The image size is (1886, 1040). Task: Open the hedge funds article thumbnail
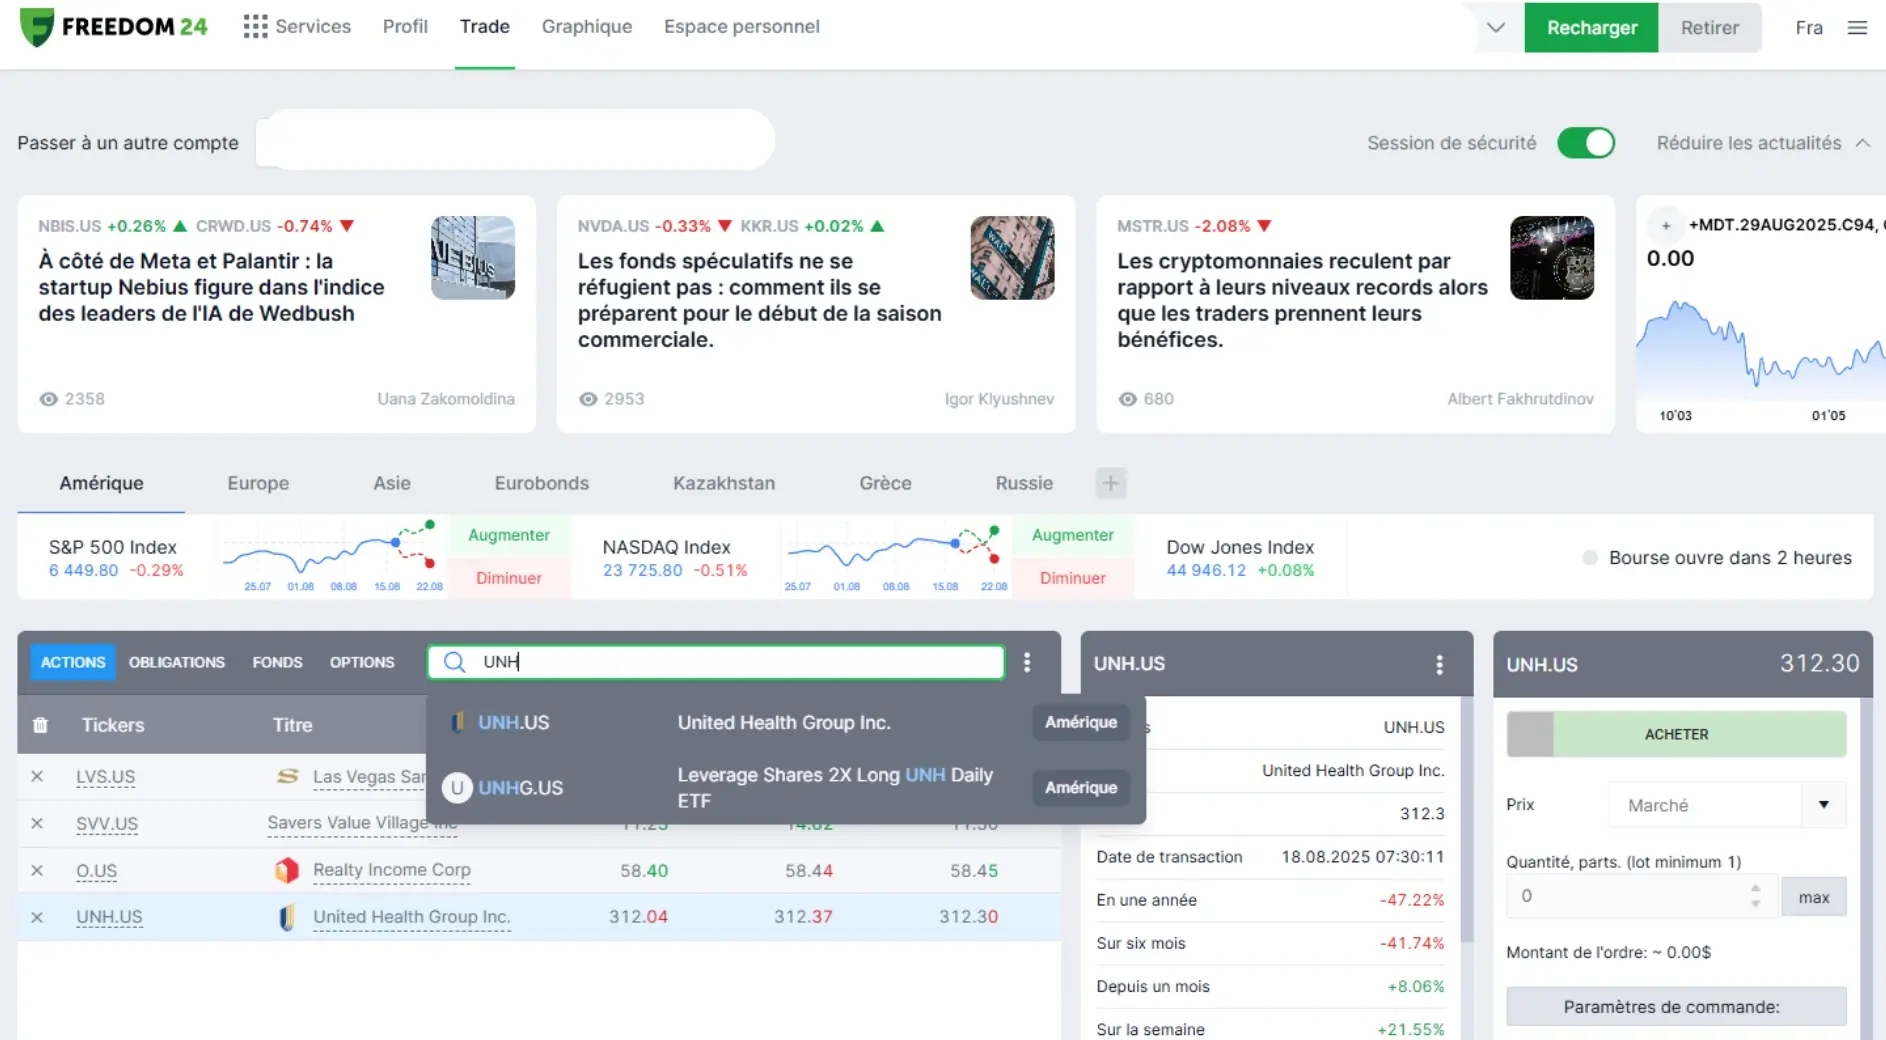1012,258
